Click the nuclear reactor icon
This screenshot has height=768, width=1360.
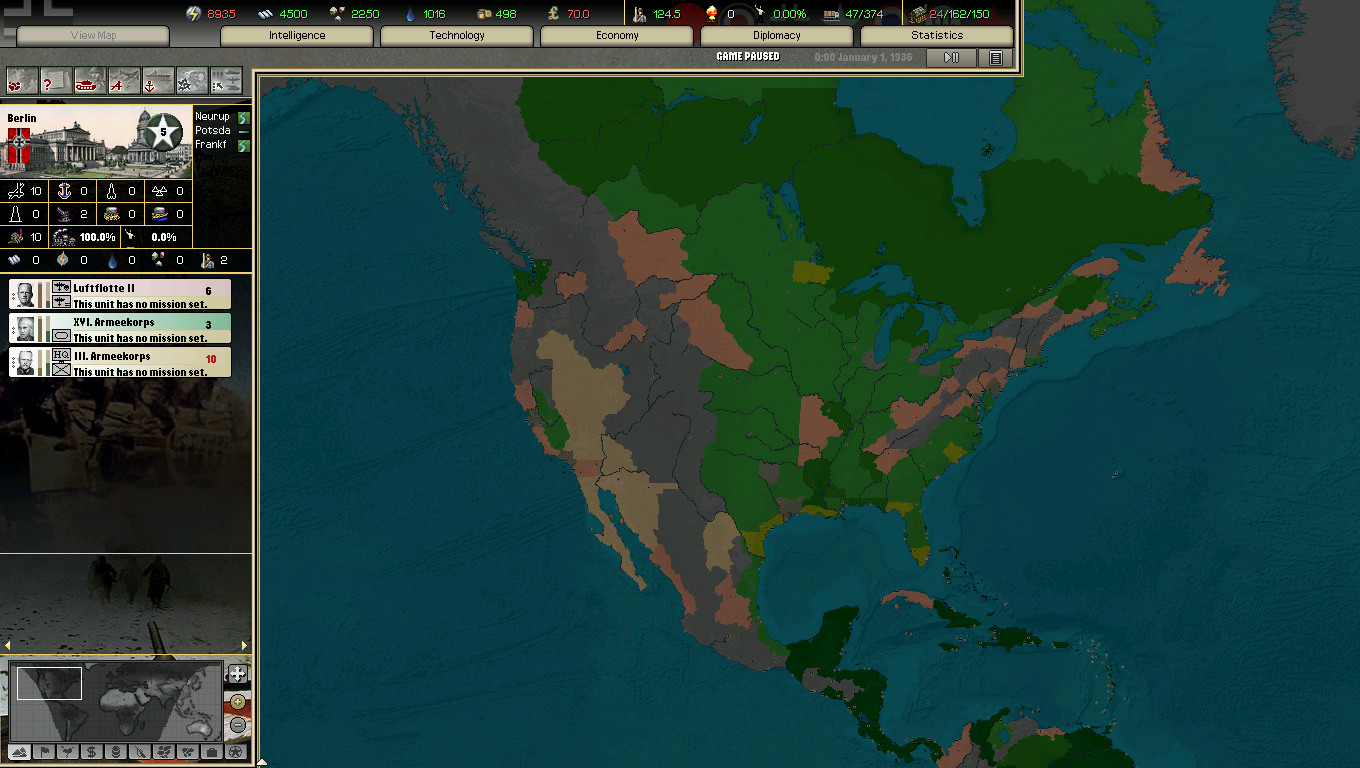pyautogui.click(x=160, y=190)
